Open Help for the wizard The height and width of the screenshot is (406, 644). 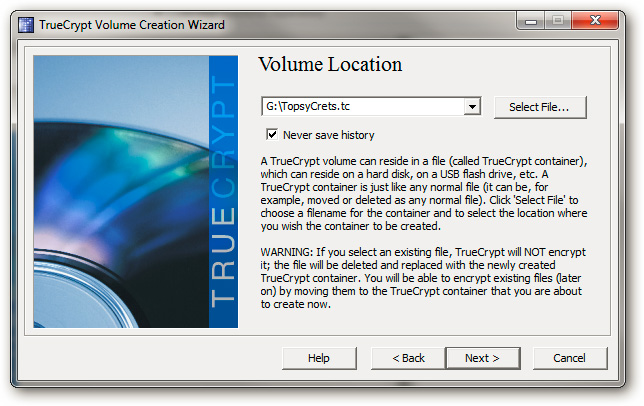(319, 358)
